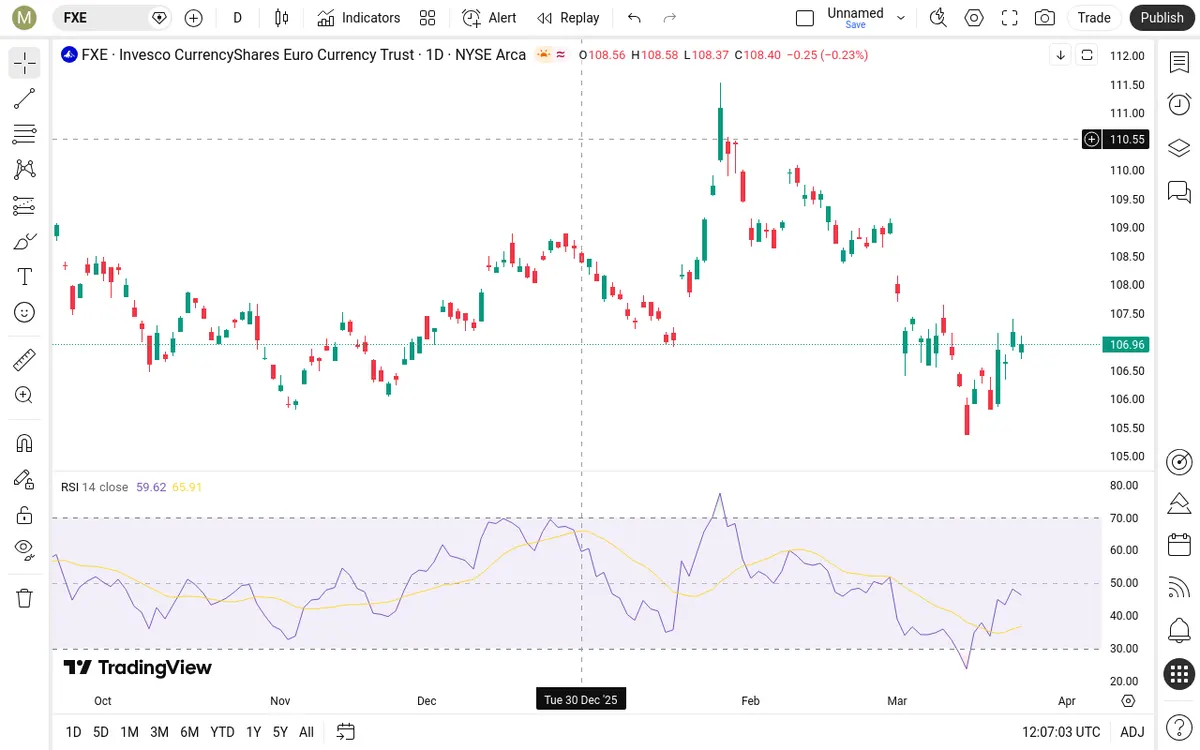Select the patterns drawing tool

point(25,170)
